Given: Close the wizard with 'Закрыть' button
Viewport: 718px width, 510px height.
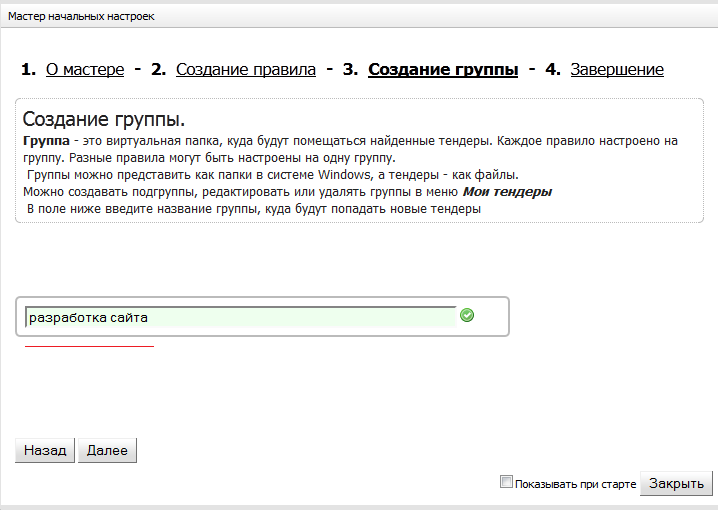Looking at the screenshot, I should click(x=676, y=483).
